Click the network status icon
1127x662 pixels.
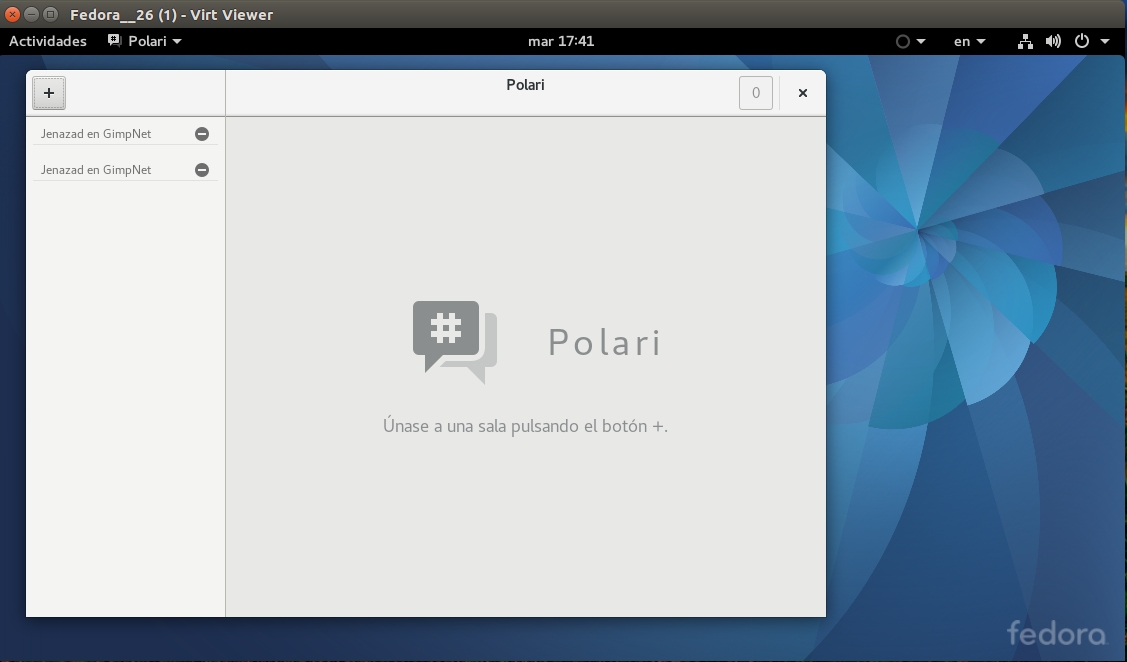point(1026,42)
